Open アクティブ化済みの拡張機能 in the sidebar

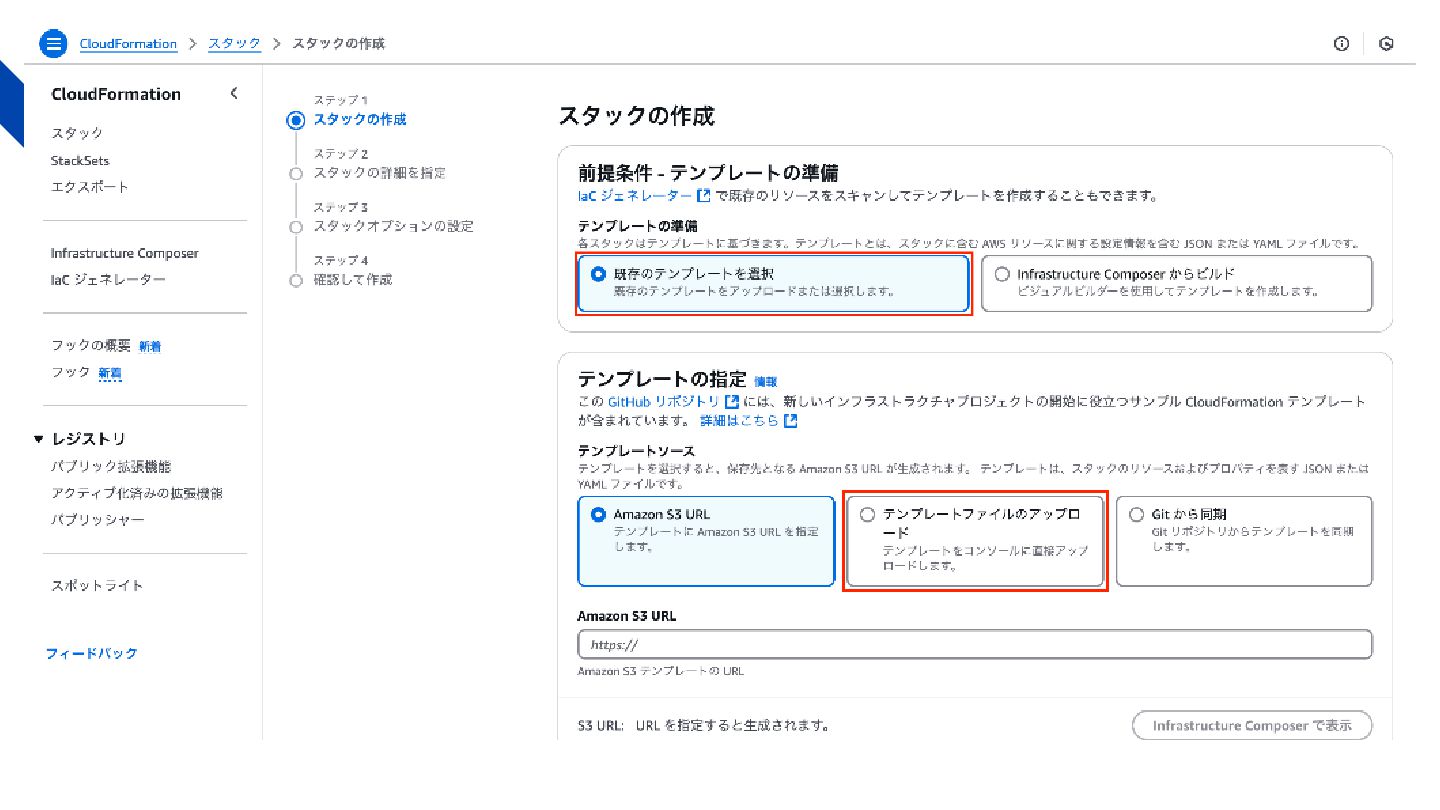tap(137, 493)
